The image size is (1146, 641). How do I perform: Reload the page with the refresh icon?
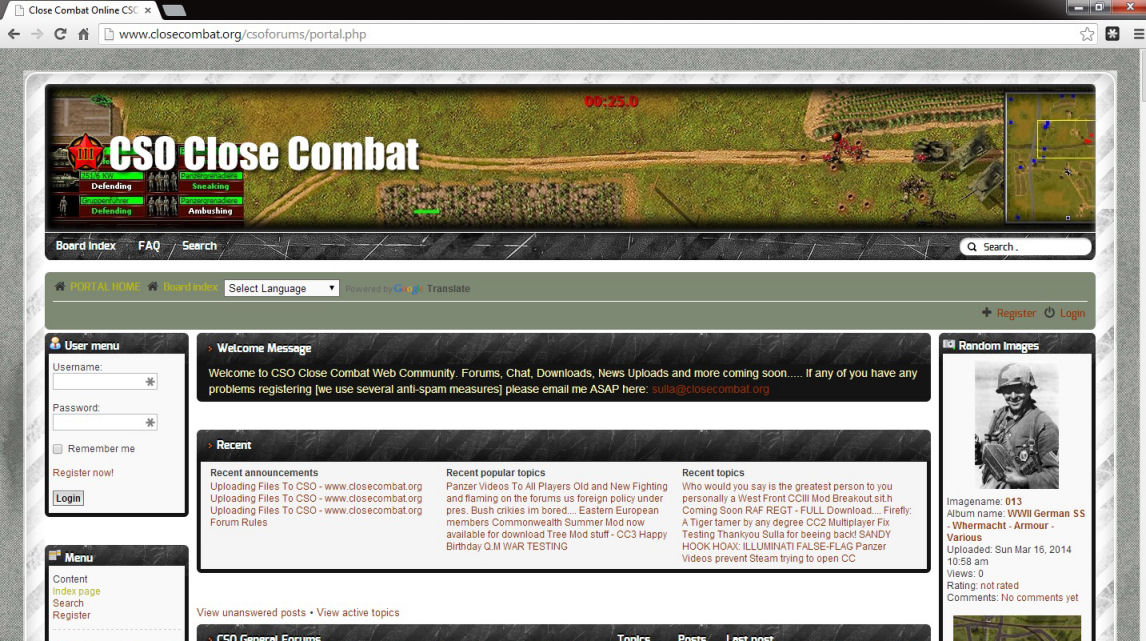60,34
